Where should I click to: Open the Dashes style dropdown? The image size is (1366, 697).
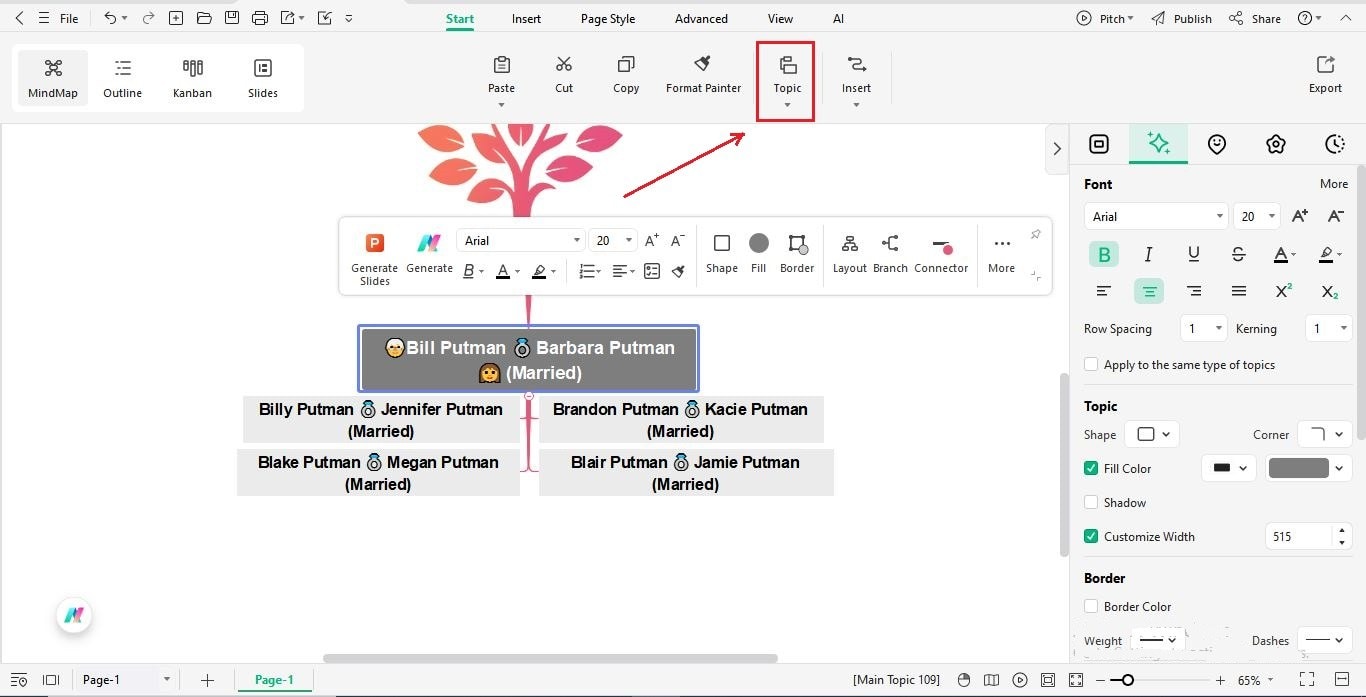[1325, 640]
